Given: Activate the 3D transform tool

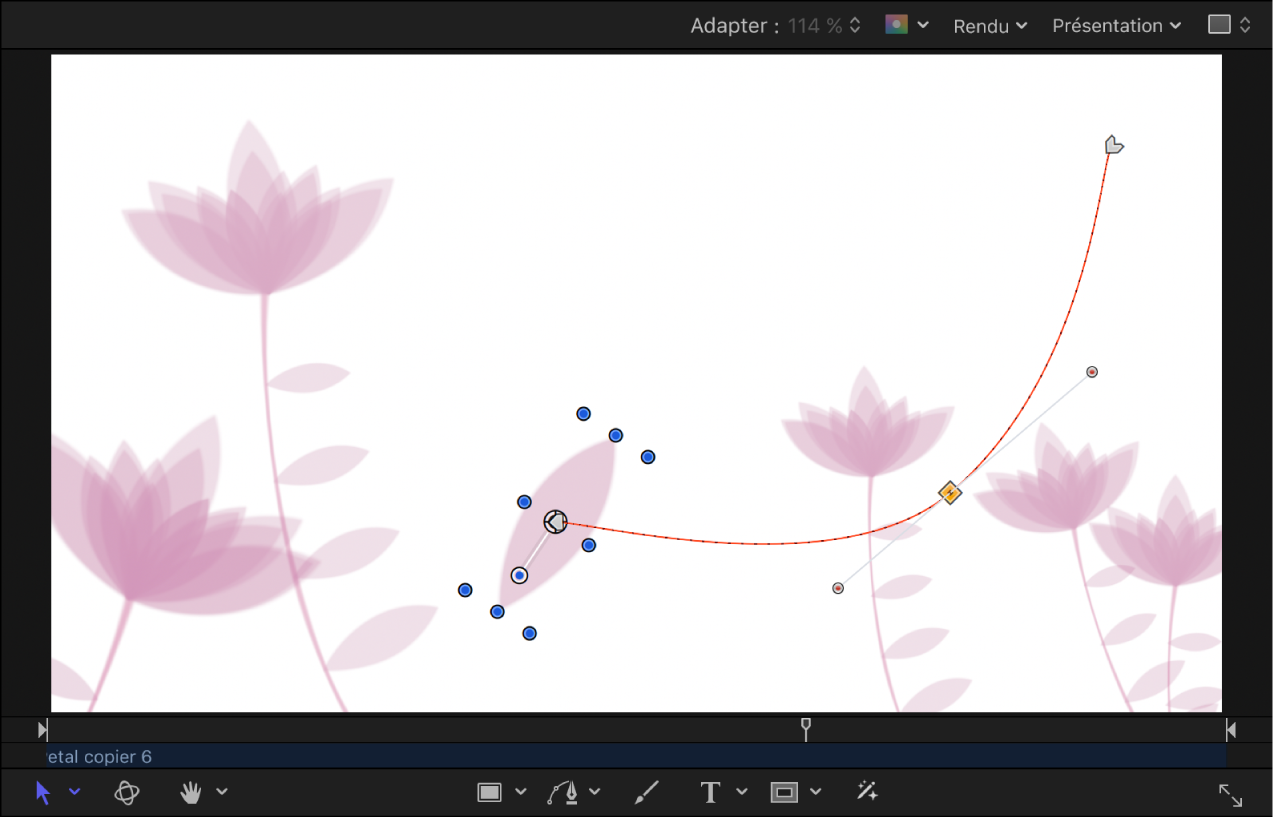Looking at the screenshot, I should [127, 791].
